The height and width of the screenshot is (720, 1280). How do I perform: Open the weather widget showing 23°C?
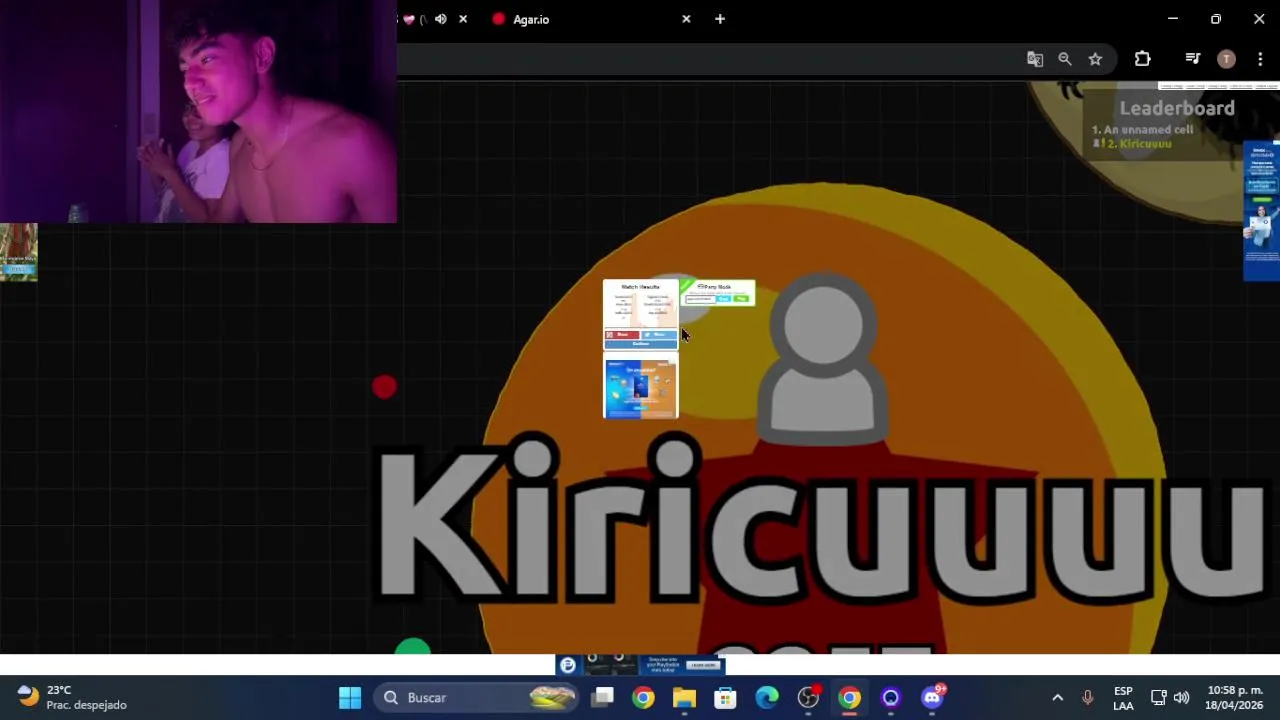tap(74, 698)
